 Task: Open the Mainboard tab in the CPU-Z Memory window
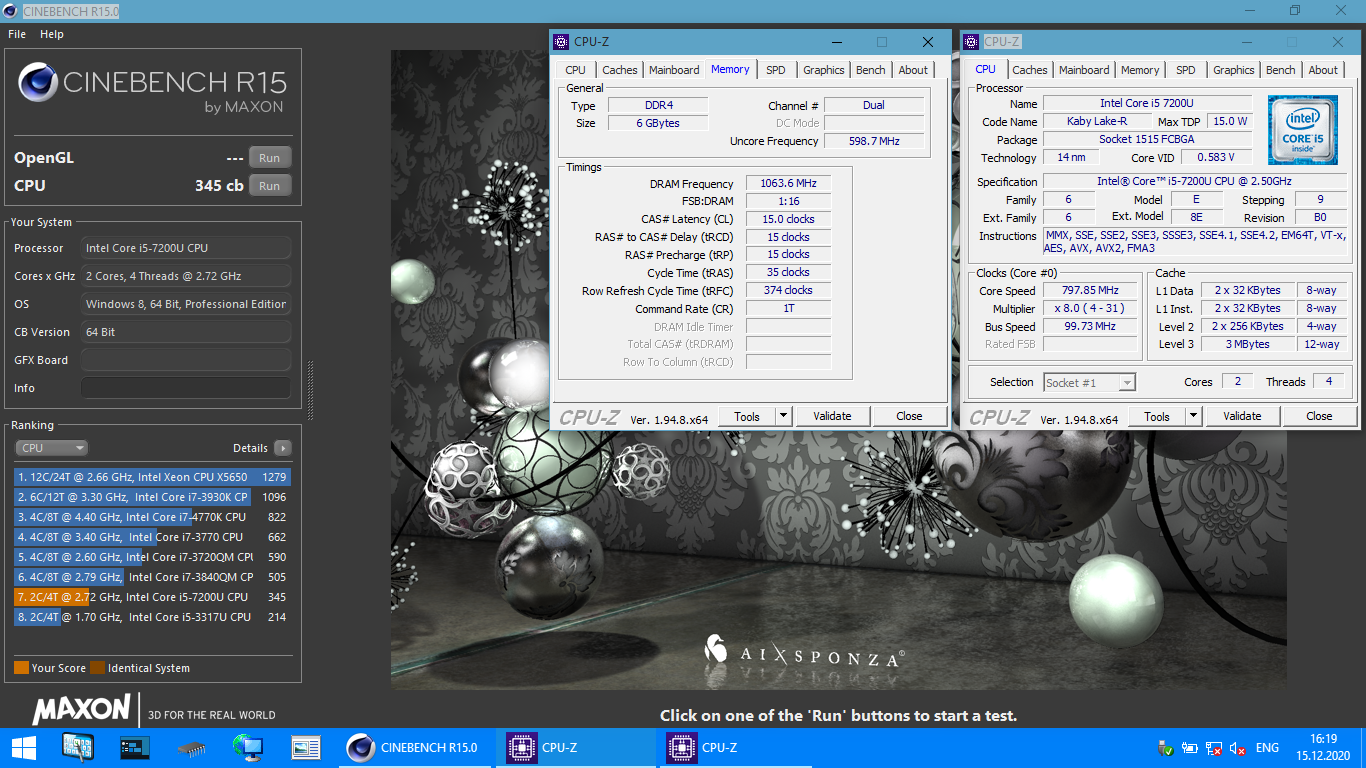pyautogui.click(x=674, y=70)
